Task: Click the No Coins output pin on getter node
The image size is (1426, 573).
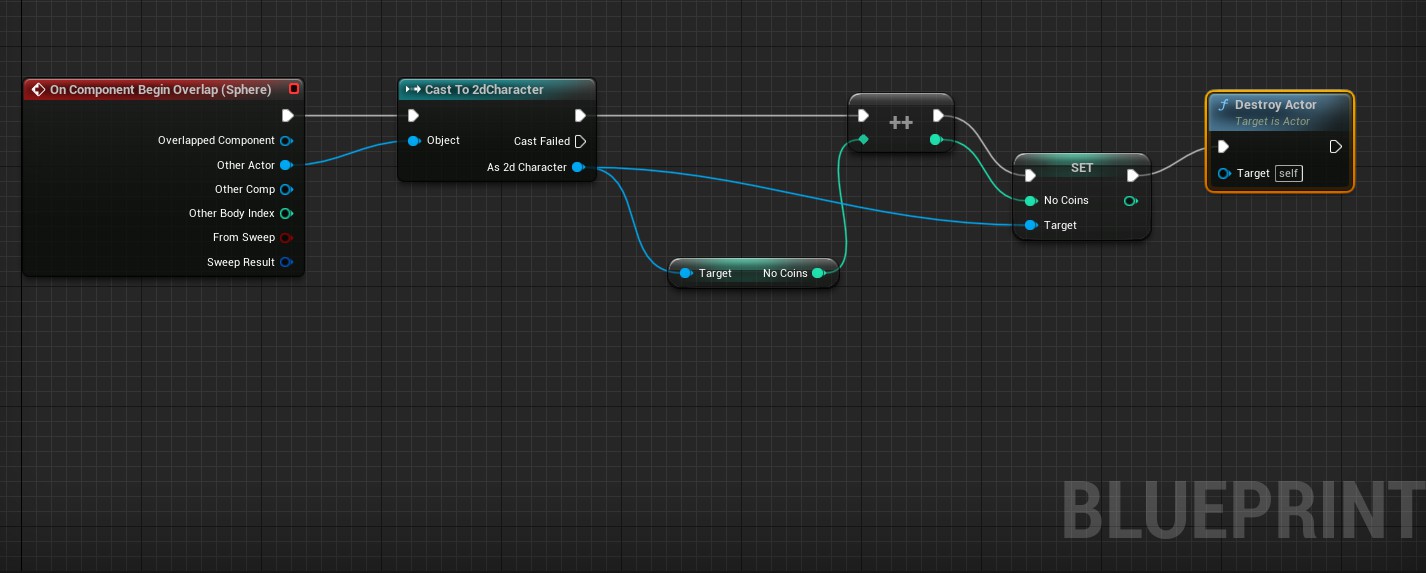Action: 818,273
